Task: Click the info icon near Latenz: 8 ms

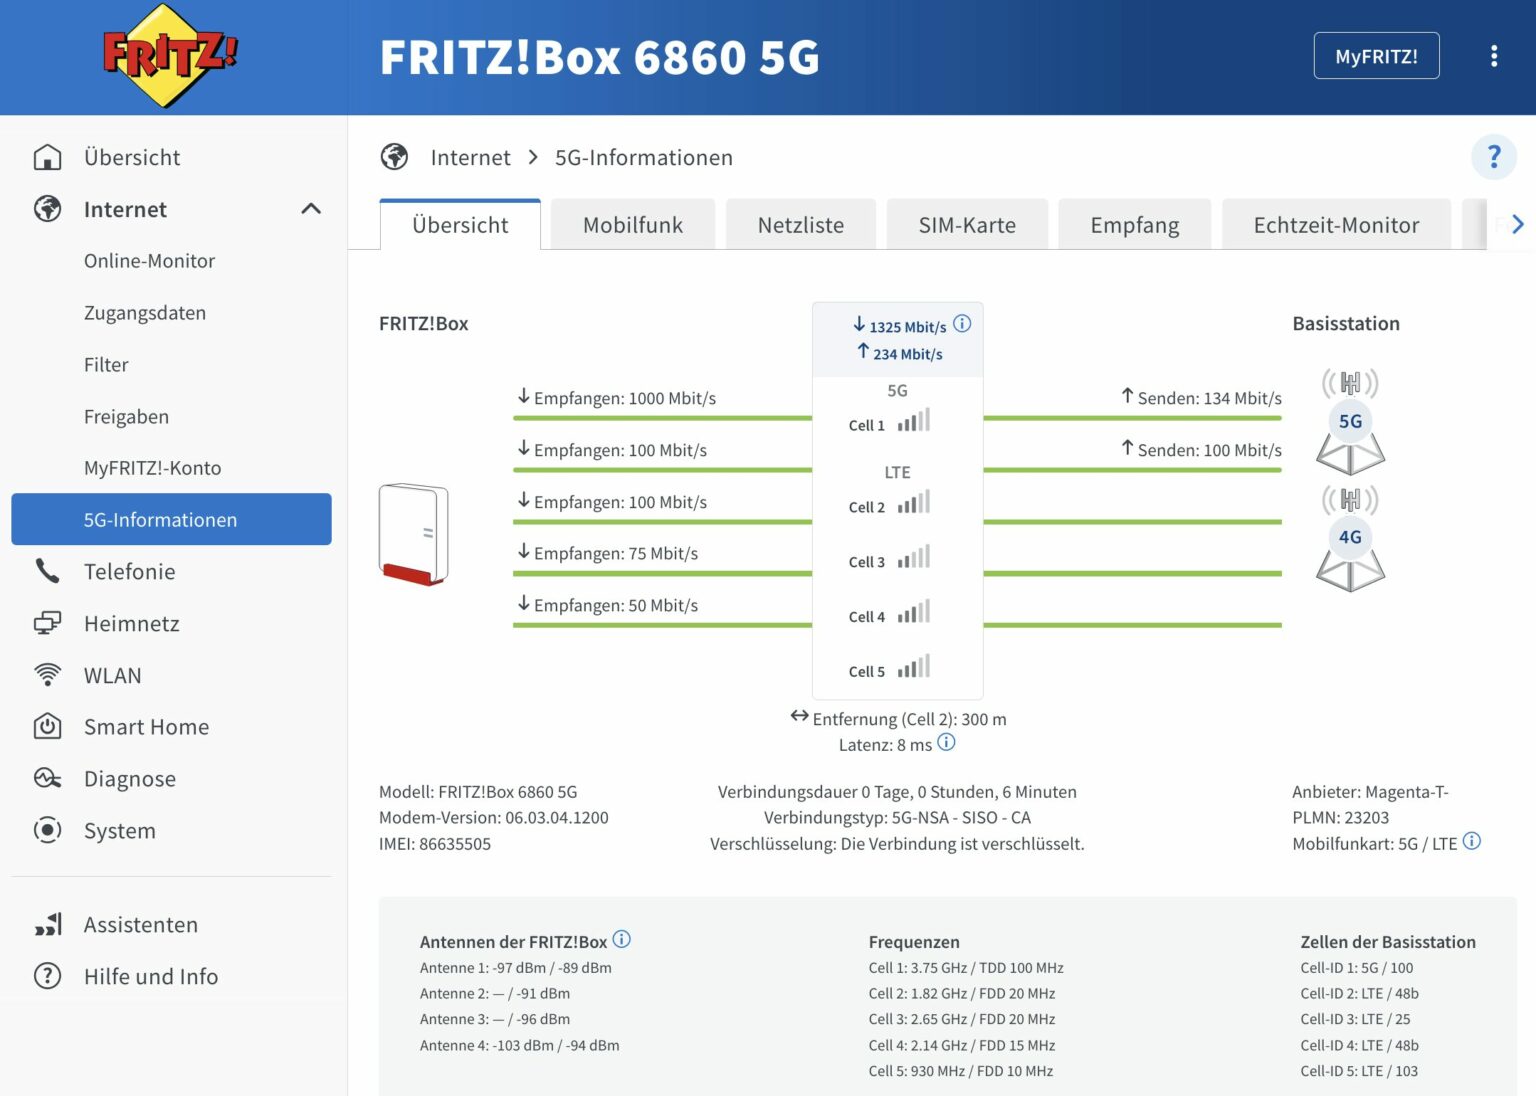Action: (x=945, y=743)
